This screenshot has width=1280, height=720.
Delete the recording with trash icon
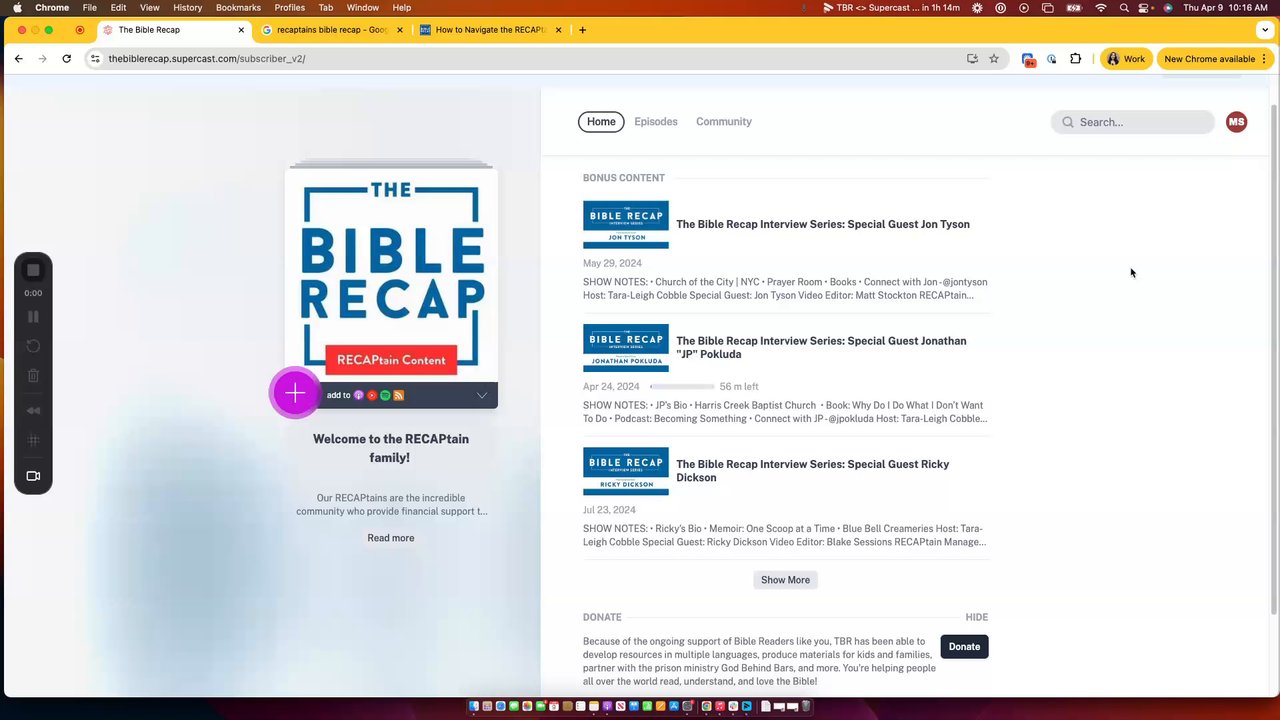point(33,376)
